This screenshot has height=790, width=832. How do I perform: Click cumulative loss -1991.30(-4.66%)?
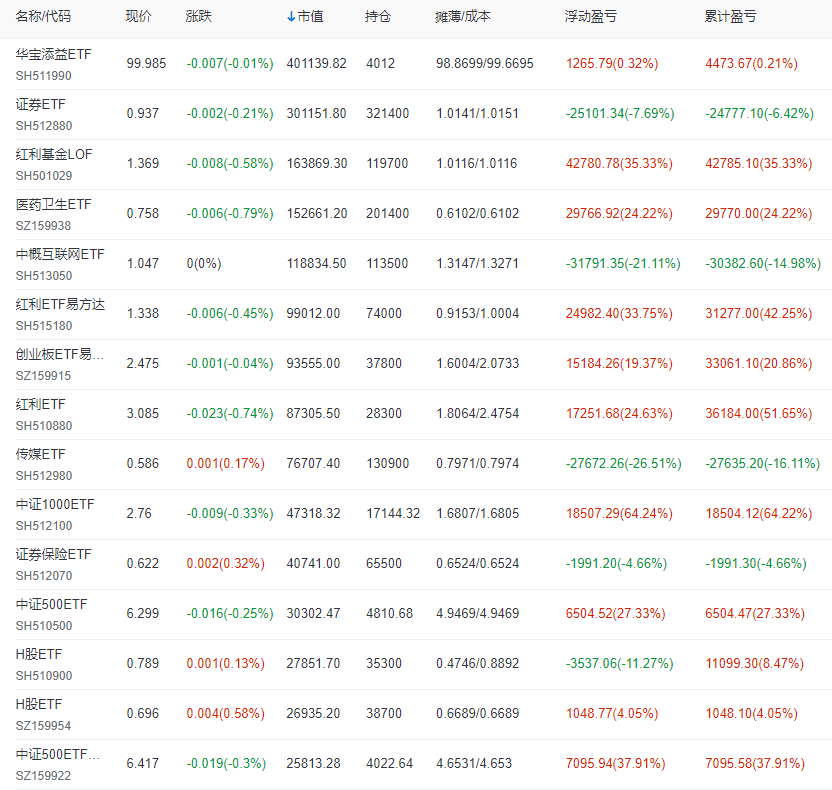coord(756,563)
